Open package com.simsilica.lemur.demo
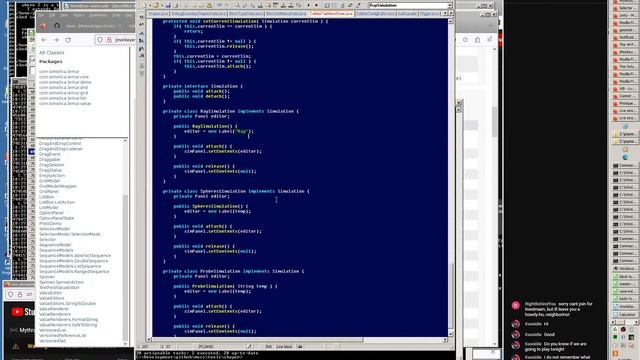 pos(65,82)
